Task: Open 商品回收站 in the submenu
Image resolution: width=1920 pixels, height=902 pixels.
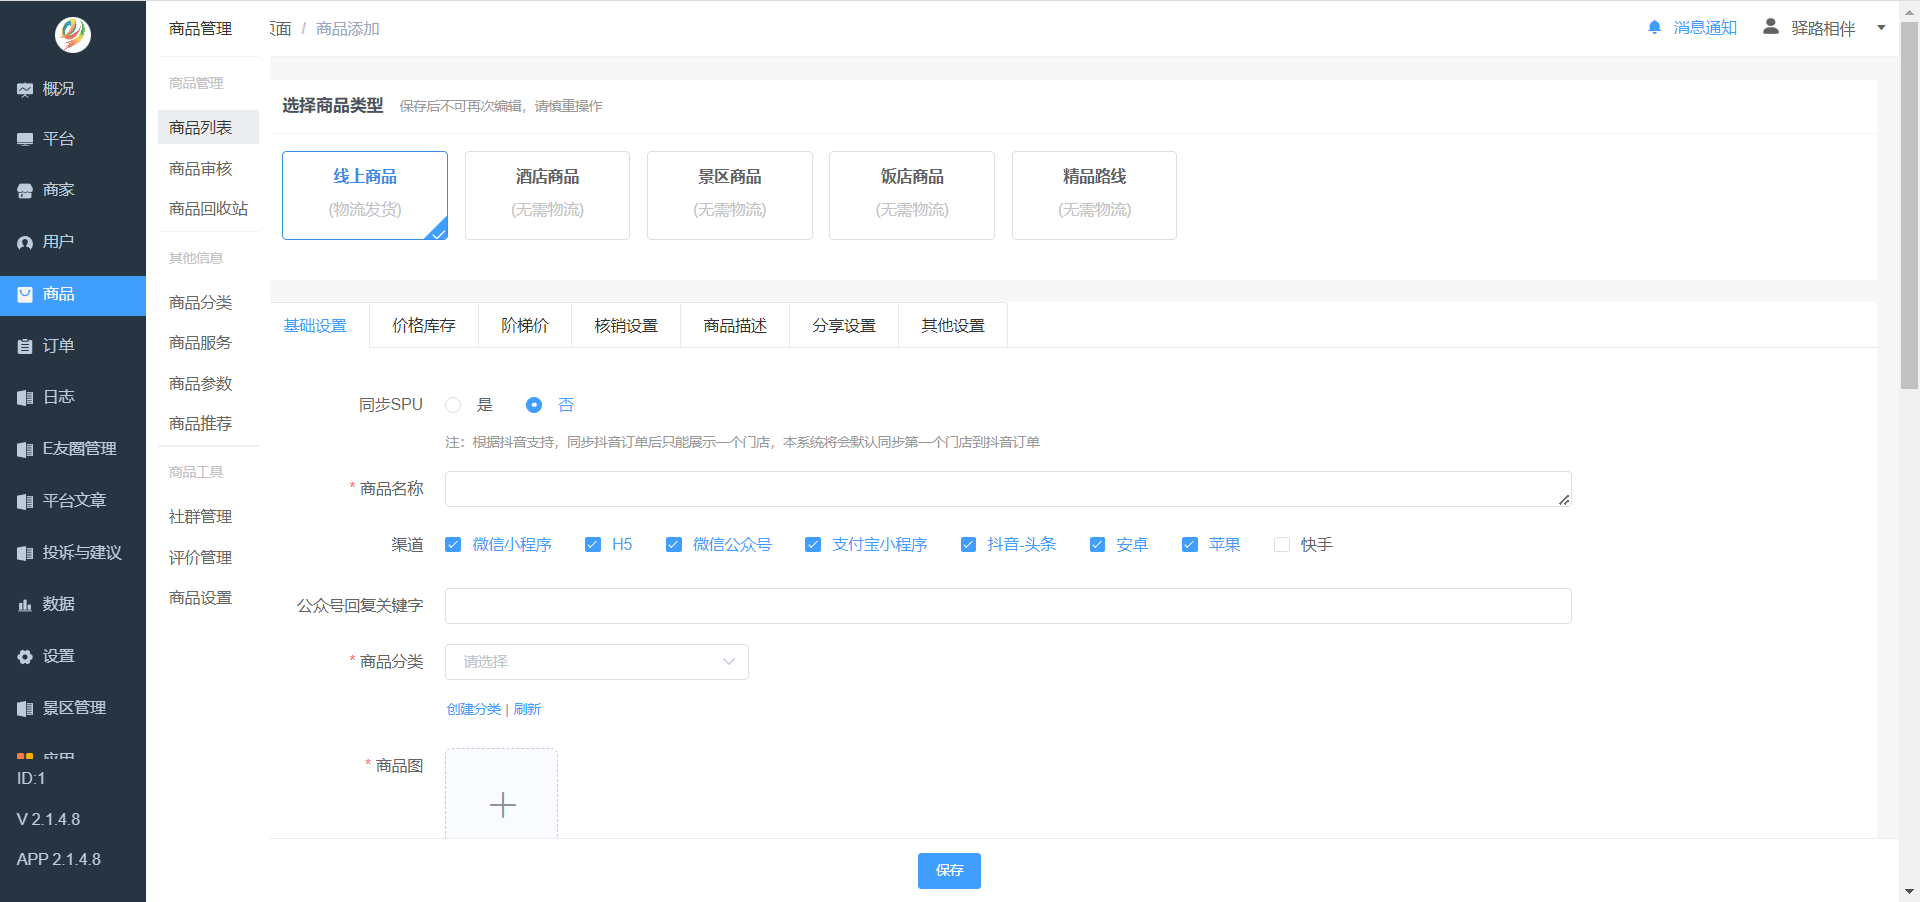Action: [208, 208]
